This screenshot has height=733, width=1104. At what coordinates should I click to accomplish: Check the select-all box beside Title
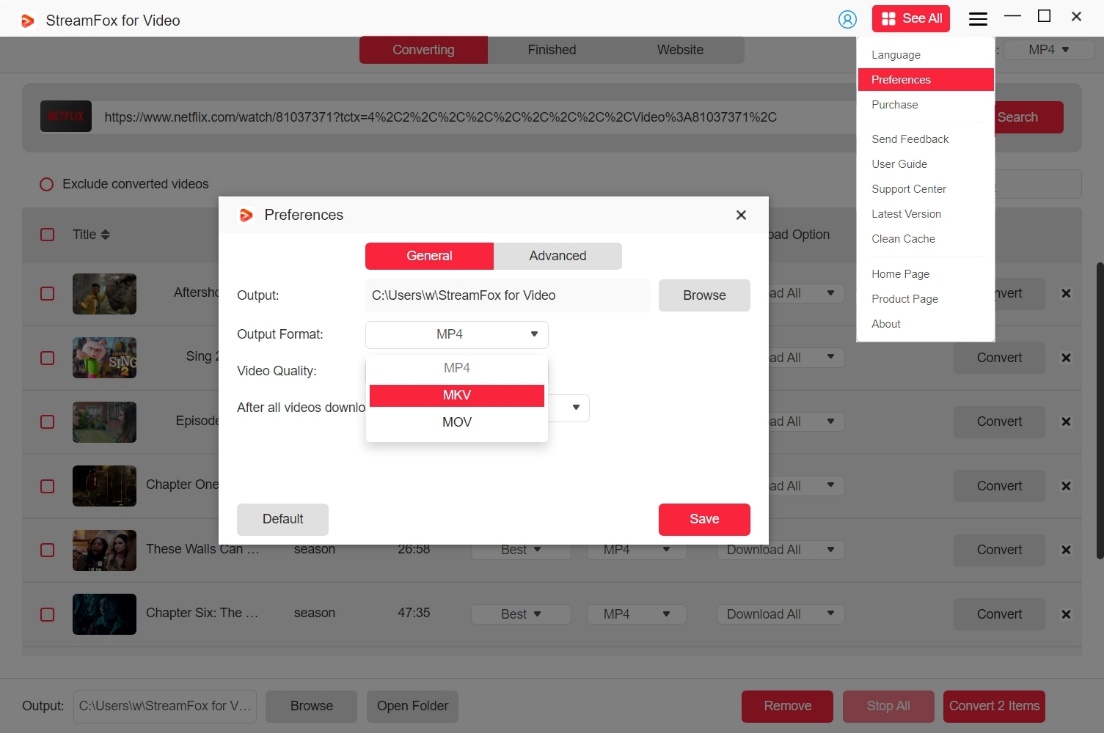(x=47, y=234)
